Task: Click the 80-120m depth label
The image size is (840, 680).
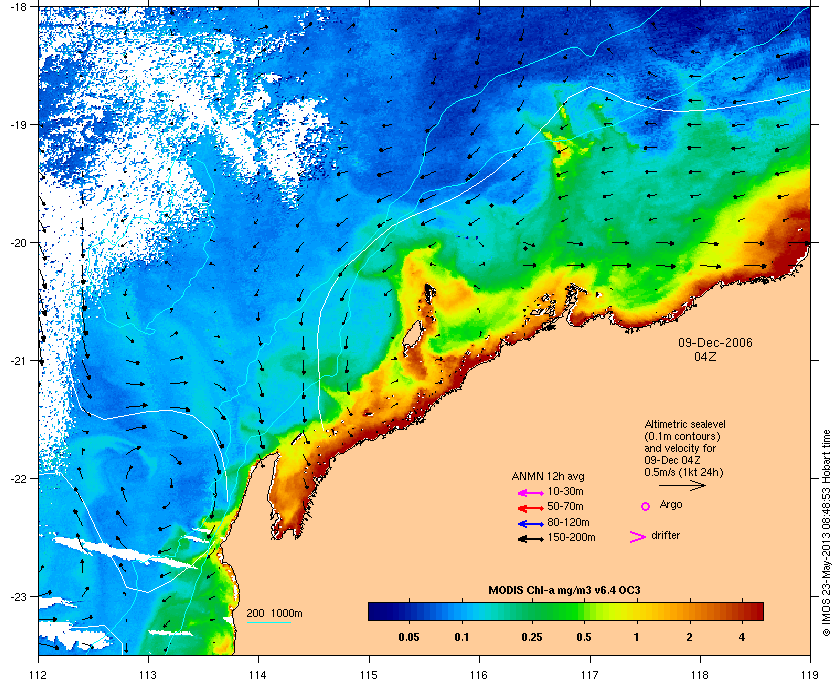Action: coord(568,522)
